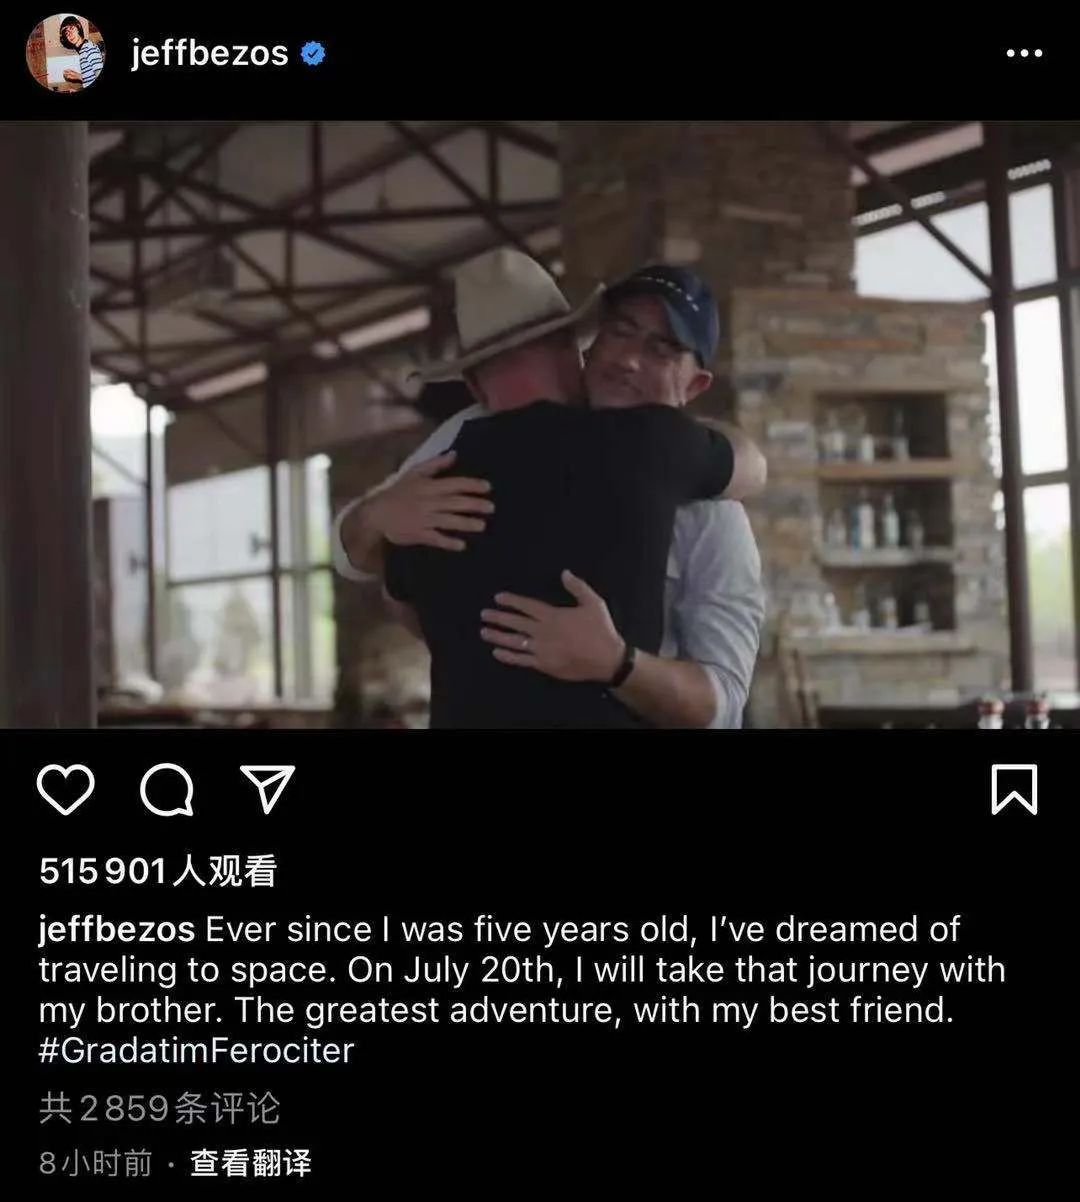
Task: Click 查看翻译 to translate the caption
Action: [251, 1163]
